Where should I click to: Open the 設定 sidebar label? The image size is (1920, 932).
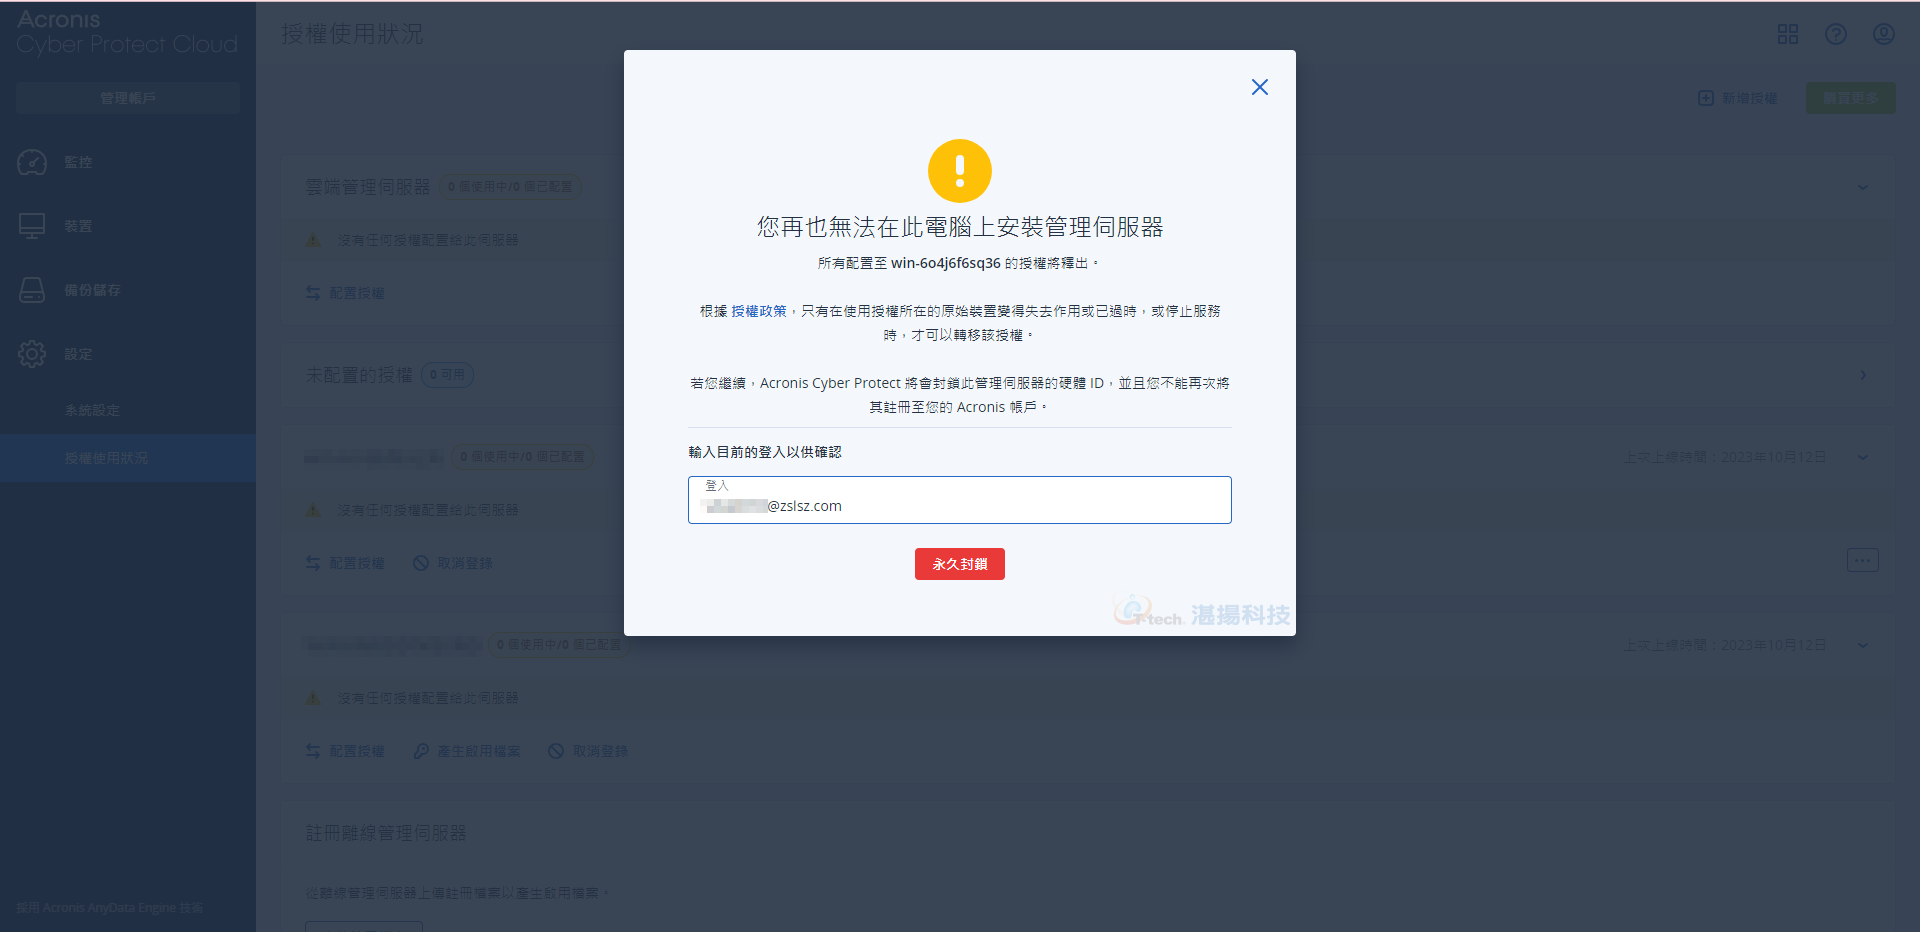tap(78, 354)
